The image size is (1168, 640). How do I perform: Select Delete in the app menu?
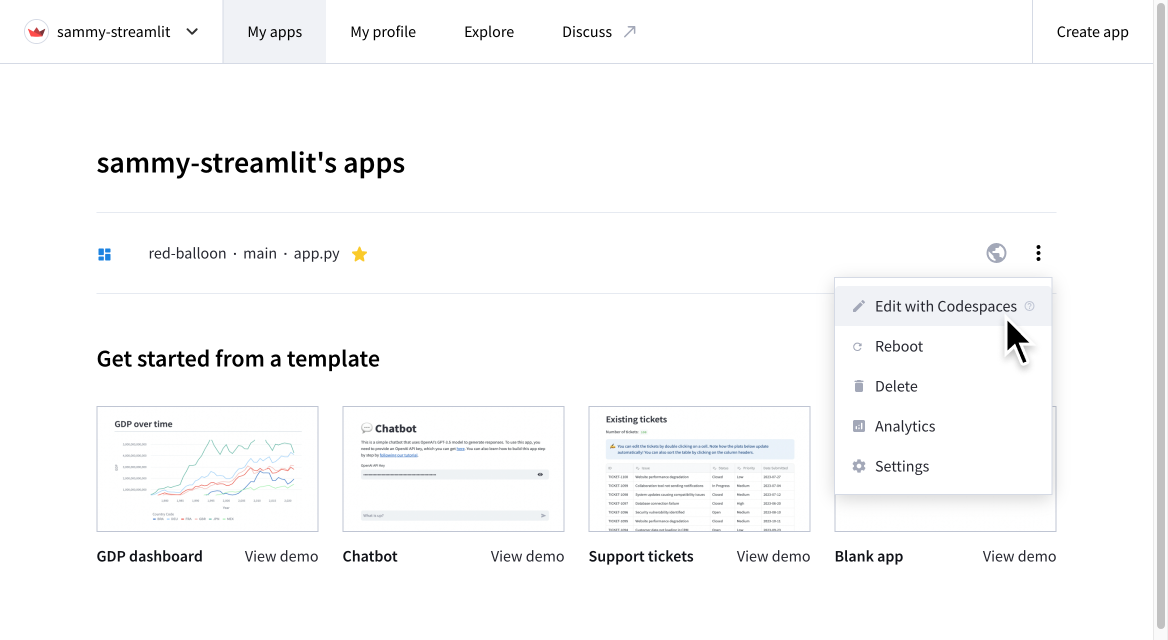(897, 386)
